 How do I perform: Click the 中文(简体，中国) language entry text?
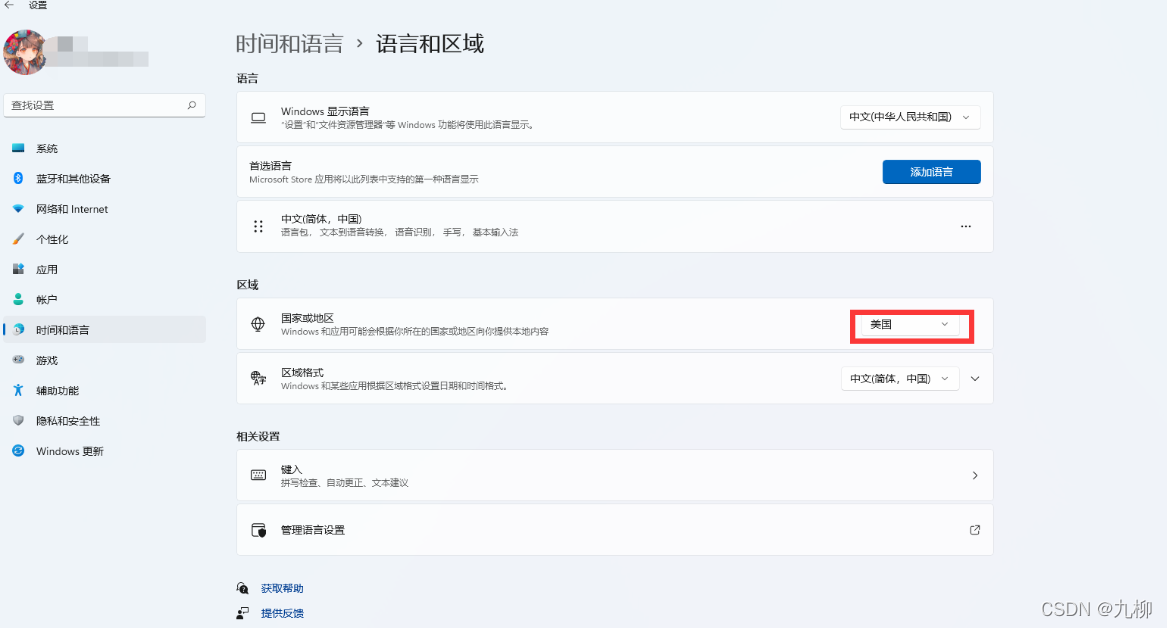321,219
